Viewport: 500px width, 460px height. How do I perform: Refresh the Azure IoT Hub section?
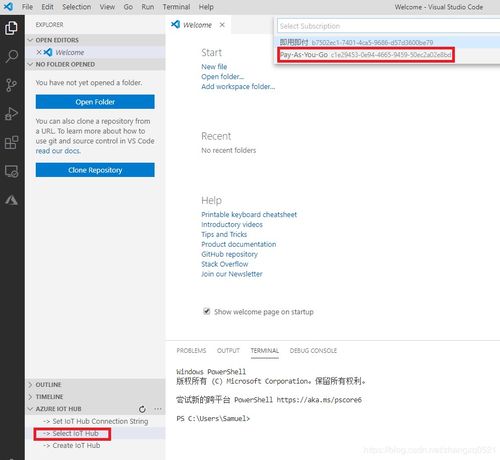pos(142,409)
